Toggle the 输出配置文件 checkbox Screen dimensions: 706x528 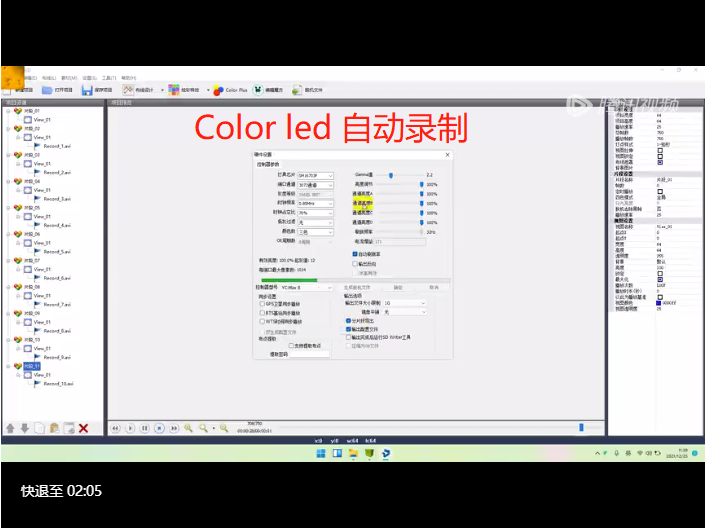tap(348, 329)
